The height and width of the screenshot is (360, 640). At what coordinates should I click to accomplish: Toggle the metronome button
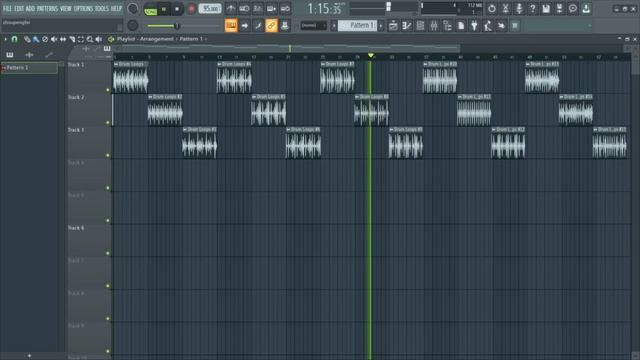click(x=231, y=8)
